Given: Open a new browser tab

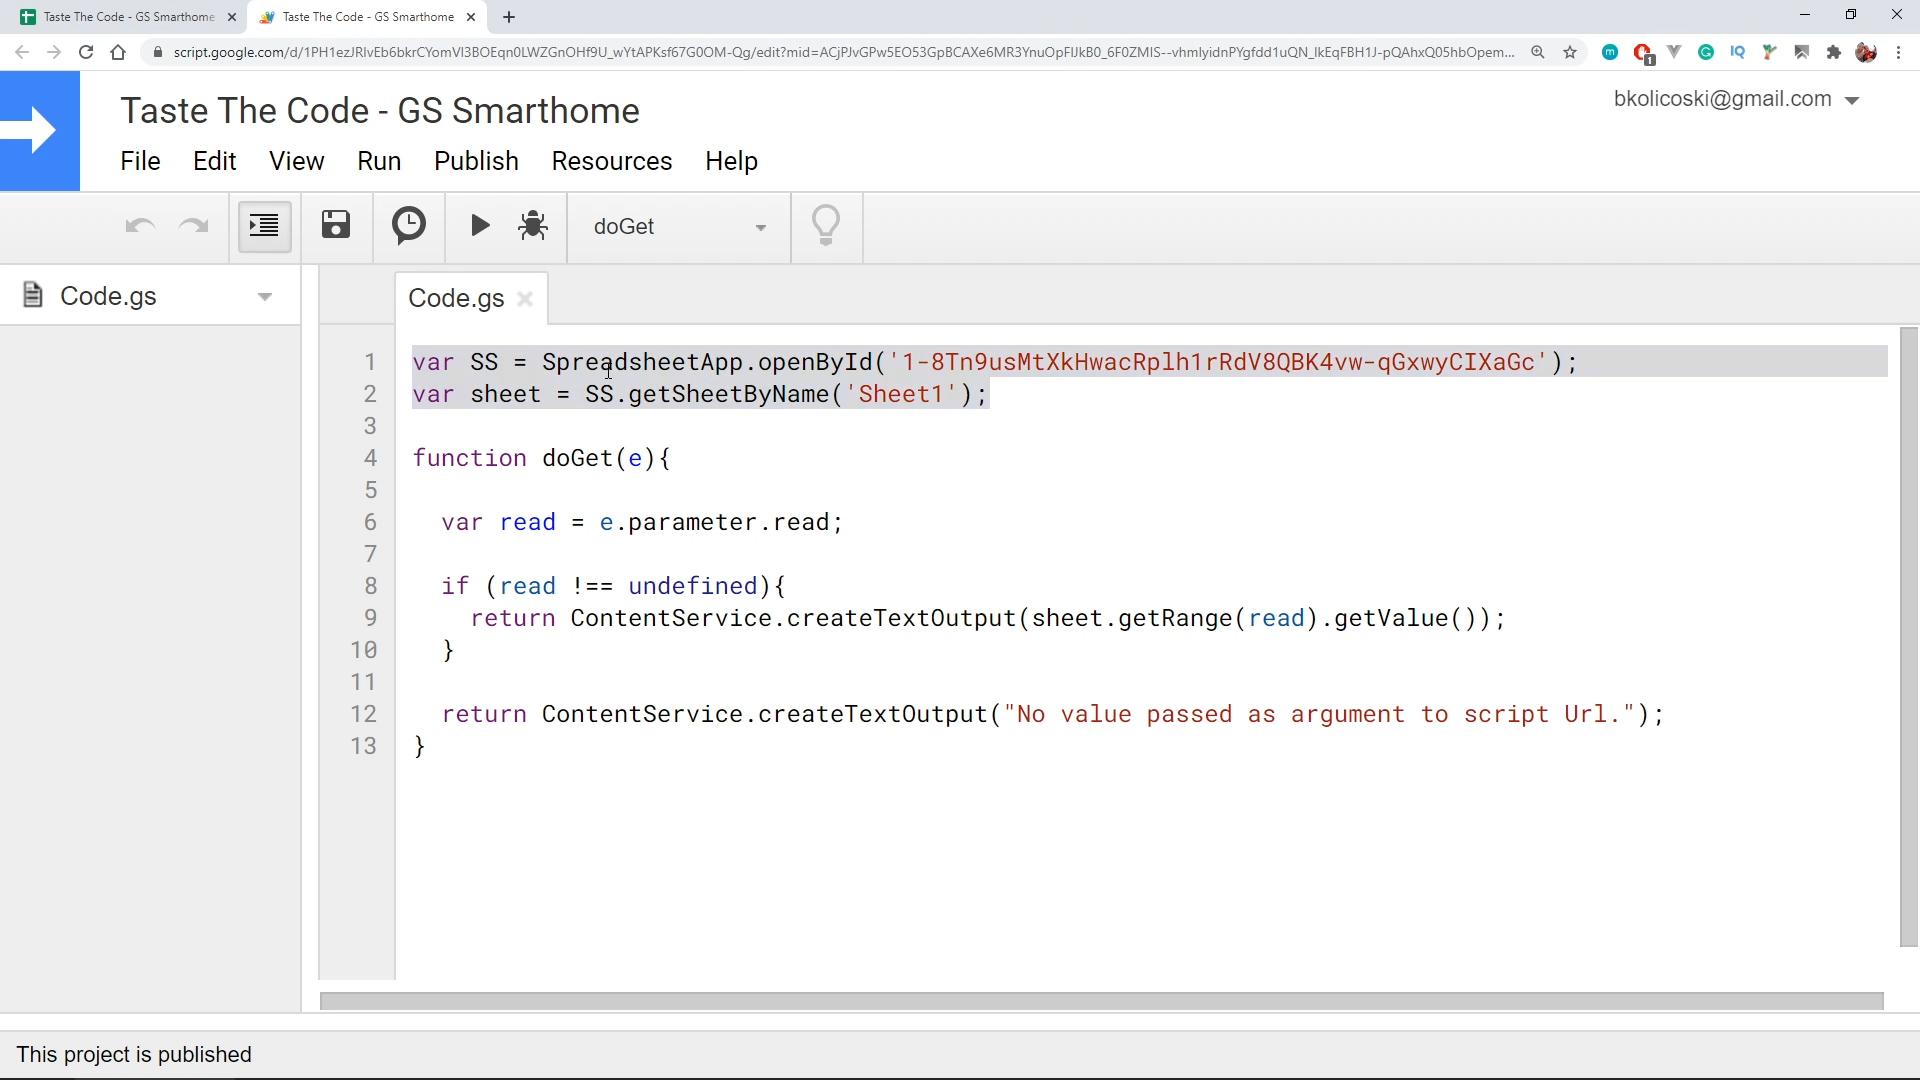Looking at the screenshot, I should click(x=509, y=17).
